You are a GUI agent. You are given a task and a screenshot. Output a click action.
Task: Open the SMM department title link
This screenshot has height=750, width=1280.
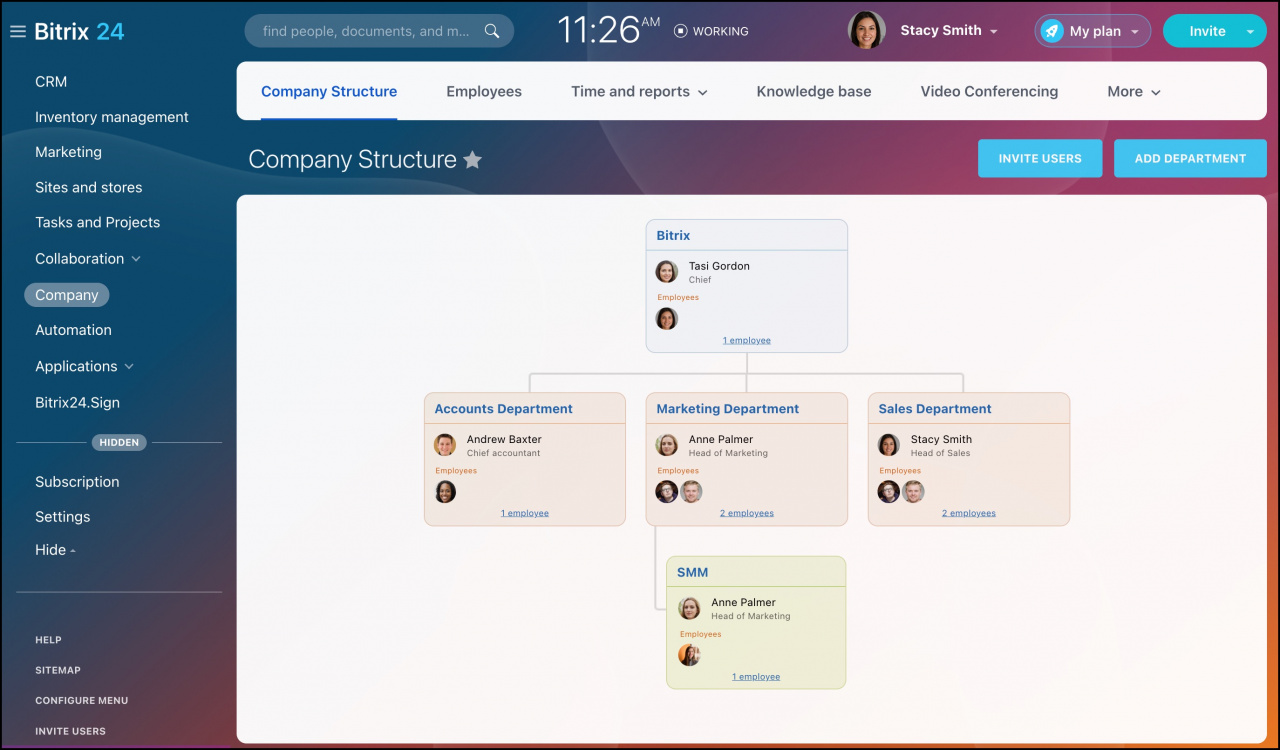(x=692, y=573)
